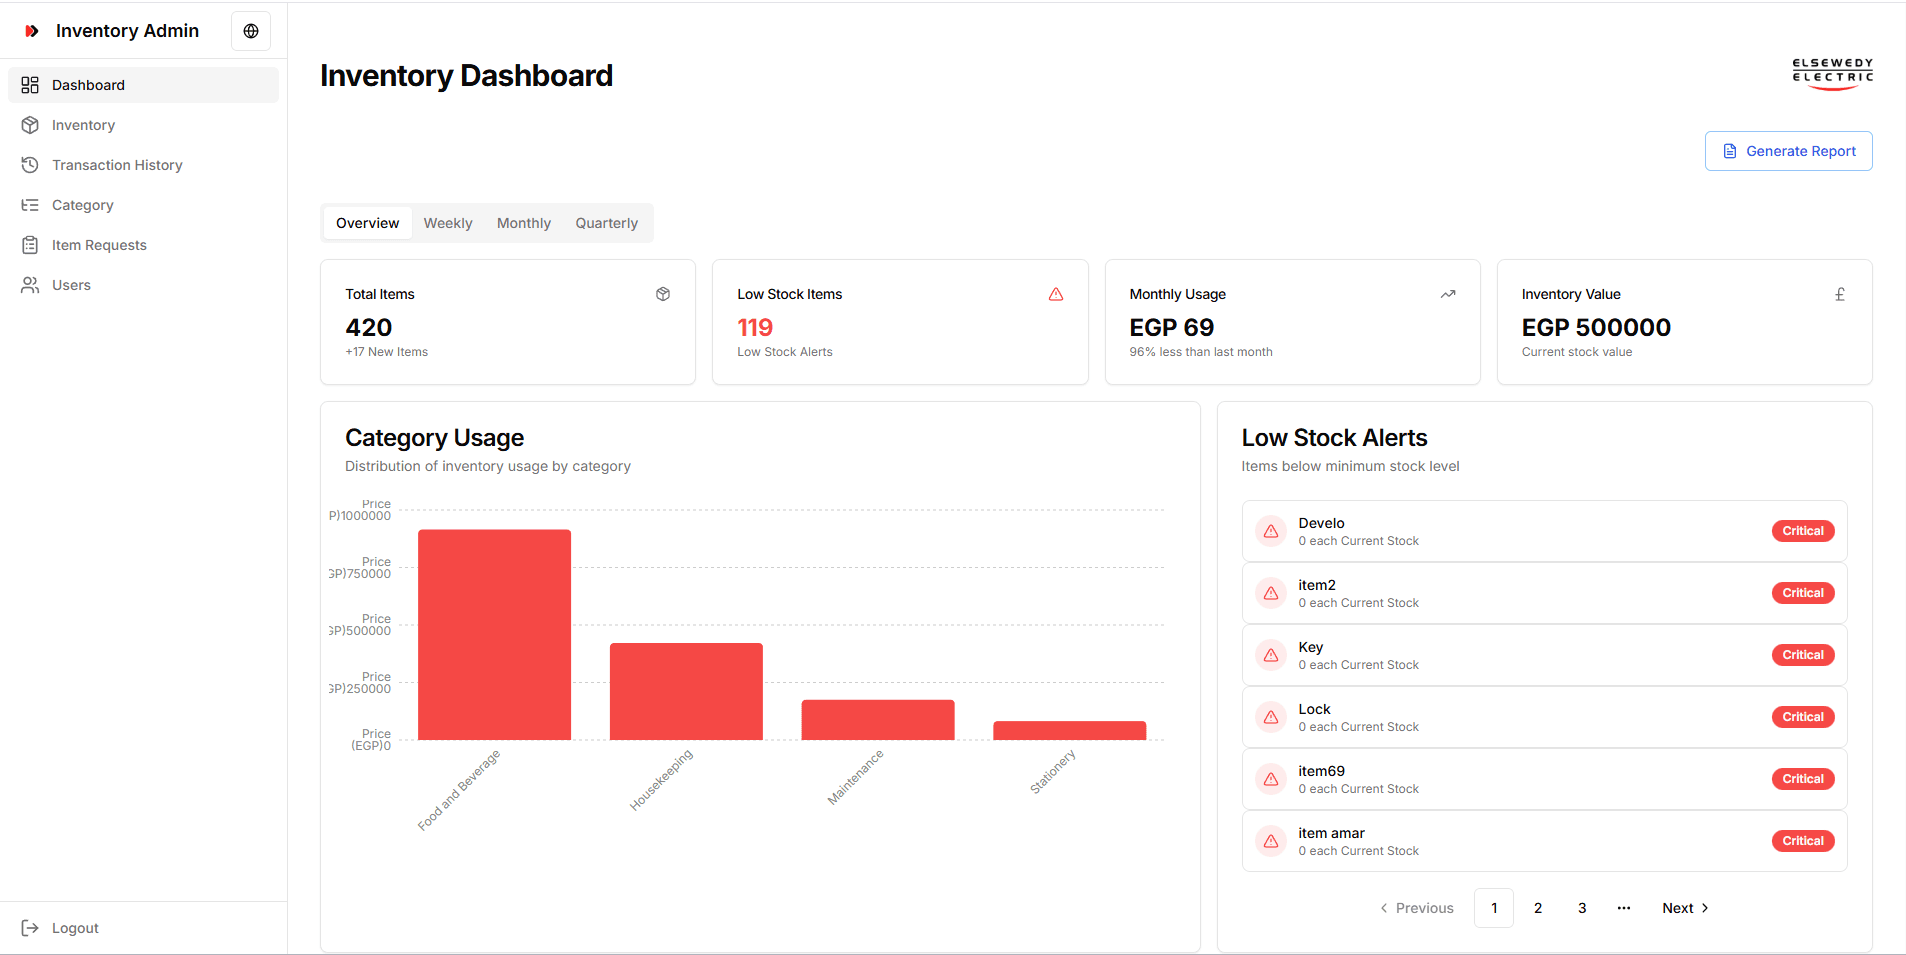This screenshot has height=955, width=1906.
Task: Open the Inventory page from sidebar
Action: [83, 125]
